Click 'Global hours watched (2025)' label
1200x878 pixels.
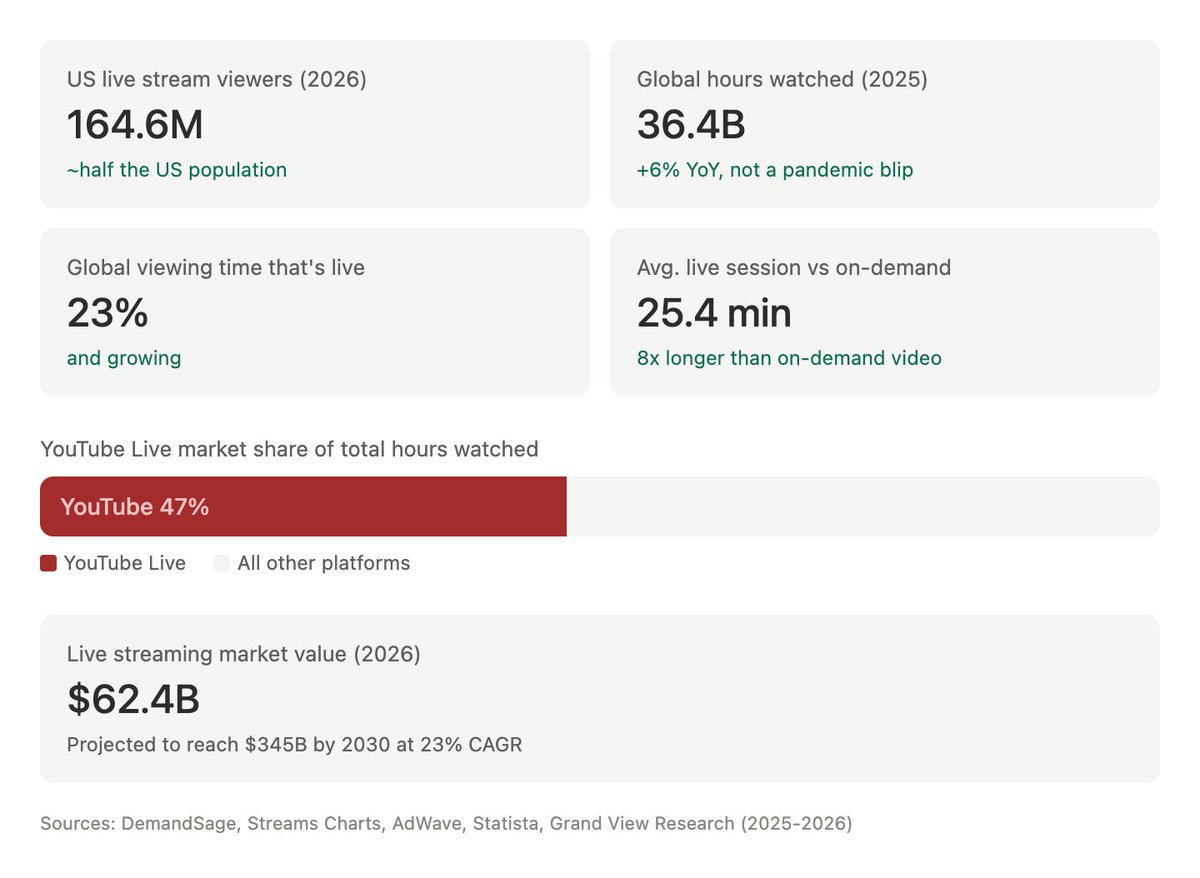[782, 80]
